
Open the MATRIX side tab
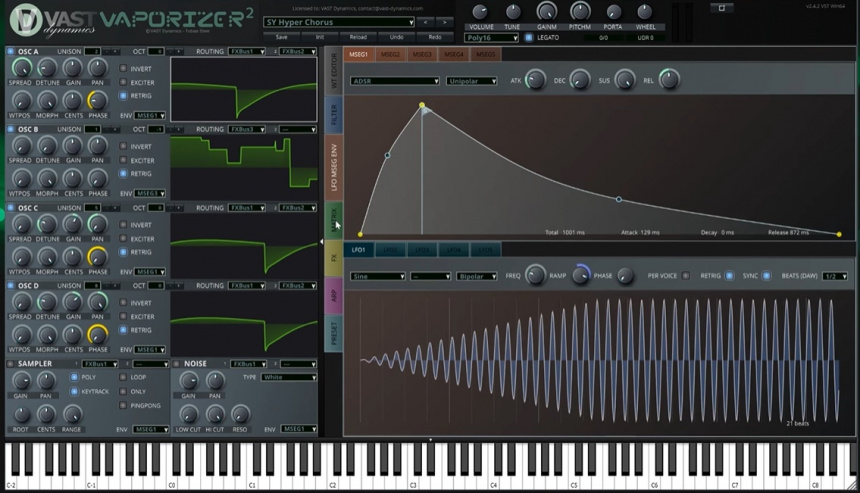click(333, 221)
